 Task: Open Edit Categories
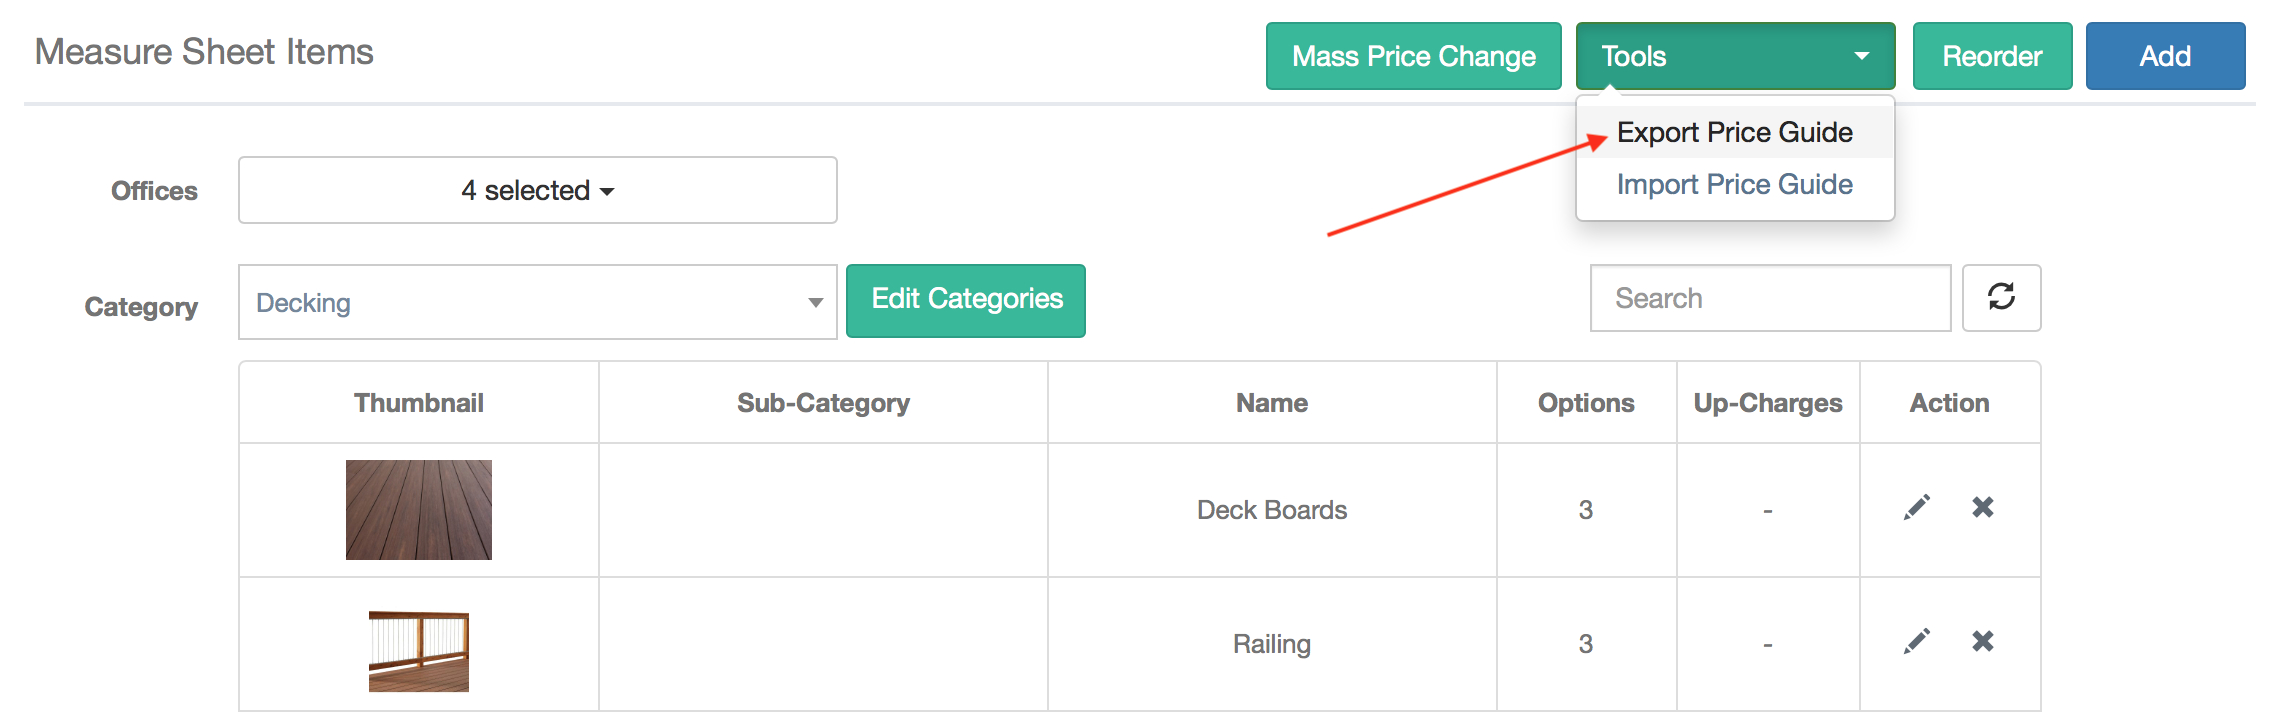(965, 299)
